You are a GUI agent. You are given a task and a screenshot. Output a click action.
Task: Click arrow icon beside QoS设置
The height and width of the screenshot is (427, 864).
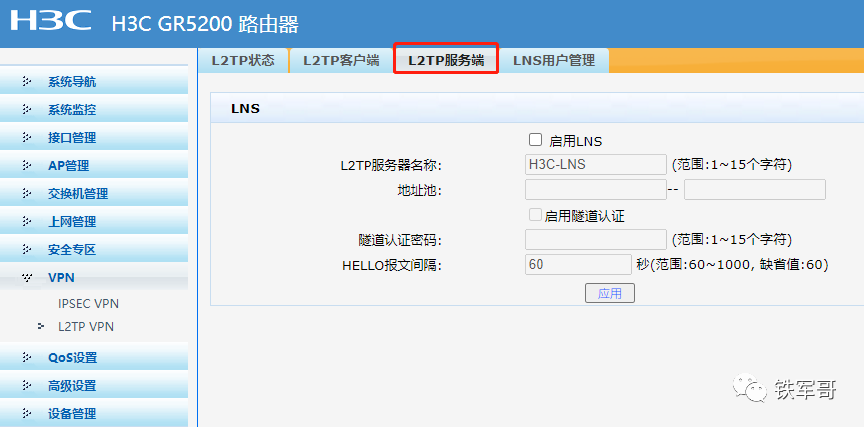pyautogui.click(x=26, y=358)
